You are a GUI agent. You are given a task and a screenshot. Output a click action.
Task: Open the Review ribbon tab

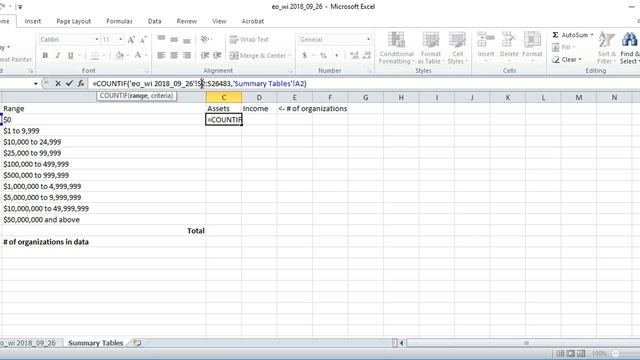click(187, 21)
